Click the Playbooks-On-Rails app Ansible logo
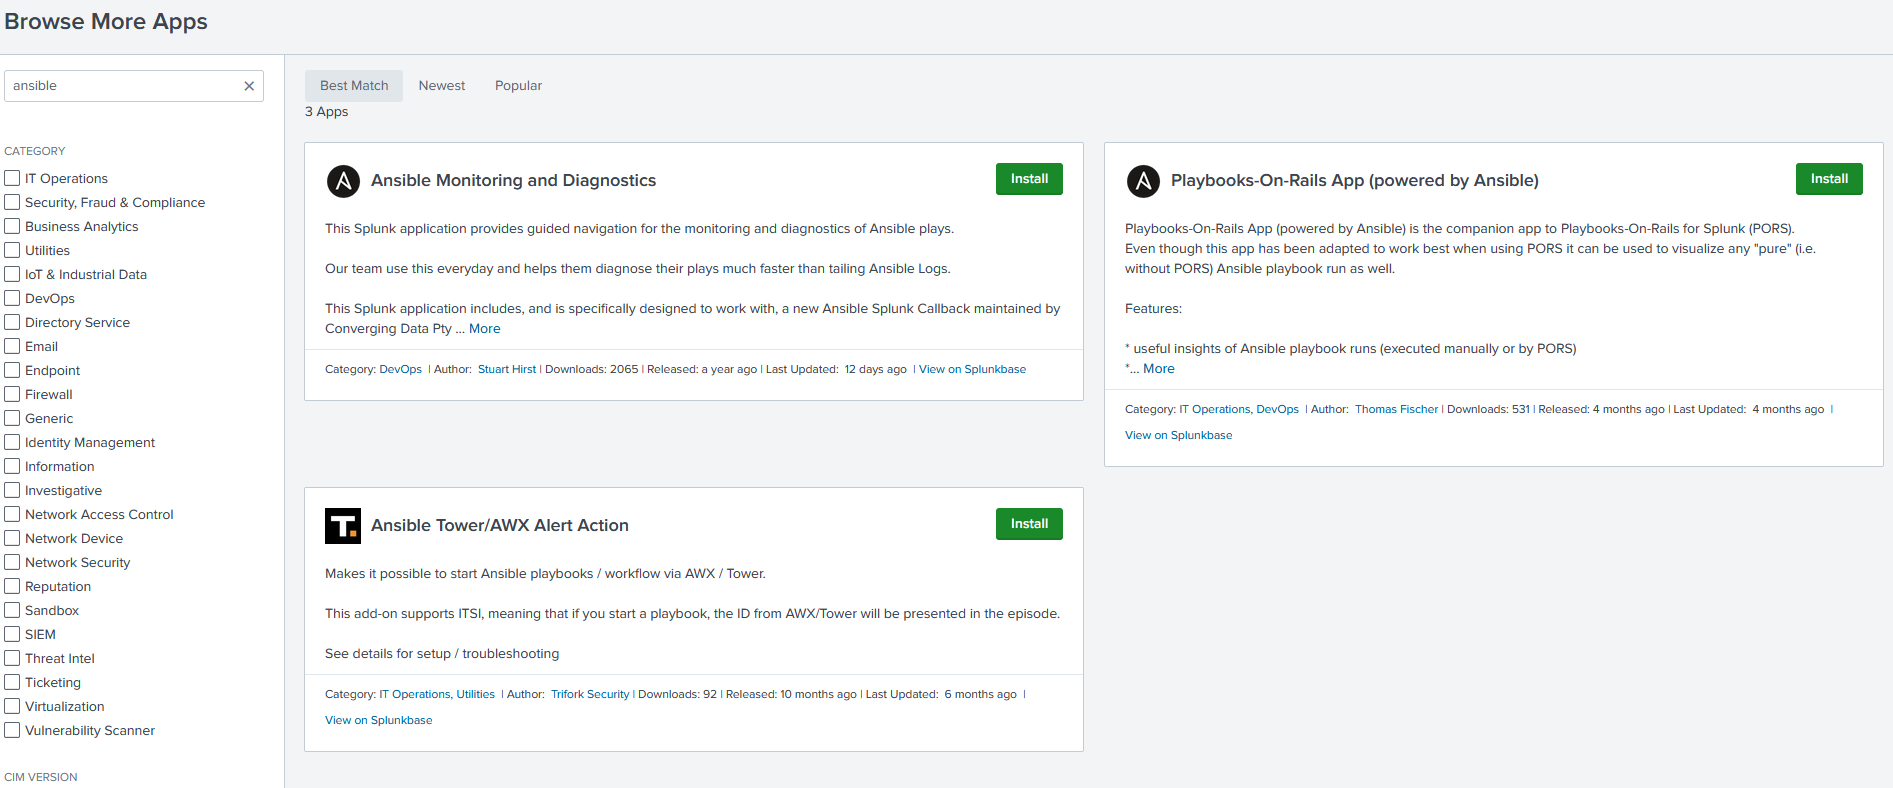Viewport: 1893px width, 788px height. click(1143, 181)
